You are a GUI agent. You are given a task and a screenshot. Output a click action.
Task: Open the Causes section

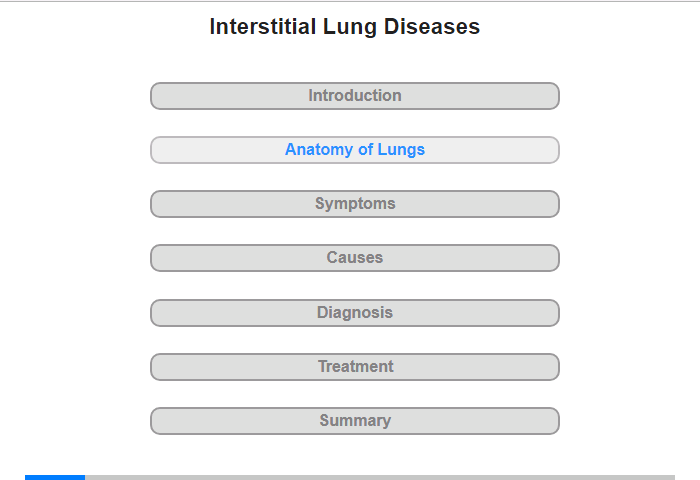click(x=355, y=258)
